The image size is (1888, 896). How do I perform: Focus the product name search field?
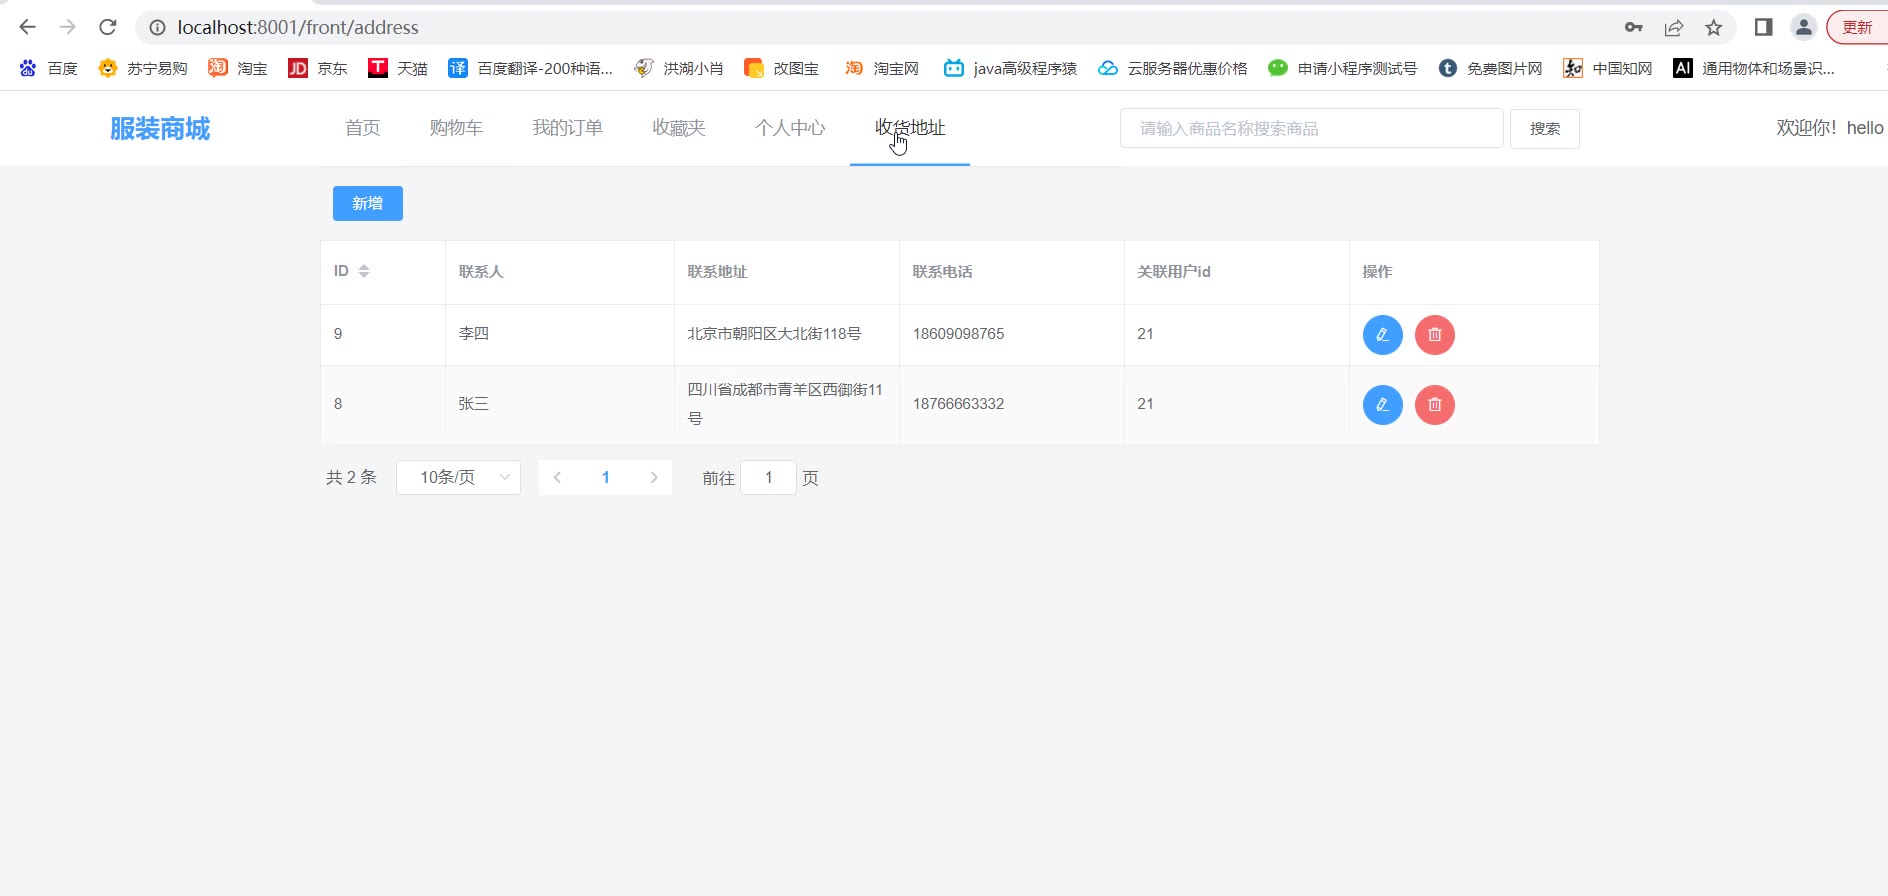tap(1310, 129)
